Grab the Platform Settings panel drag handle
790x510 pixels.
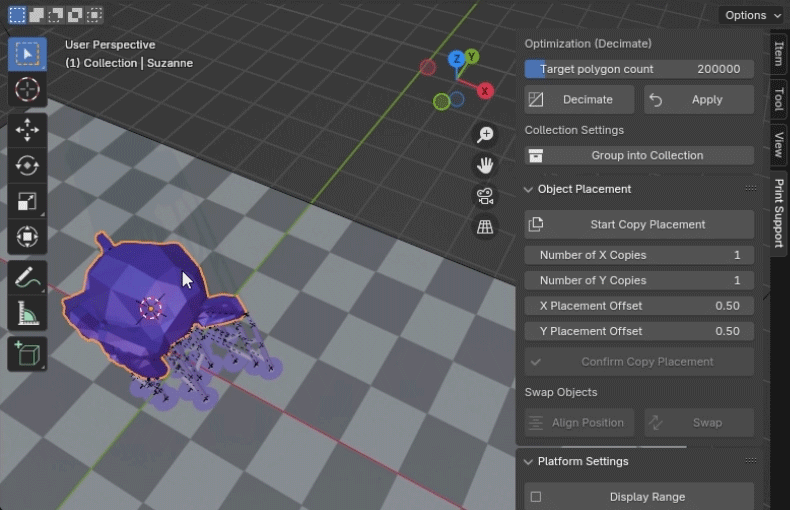tap(751, 461)
